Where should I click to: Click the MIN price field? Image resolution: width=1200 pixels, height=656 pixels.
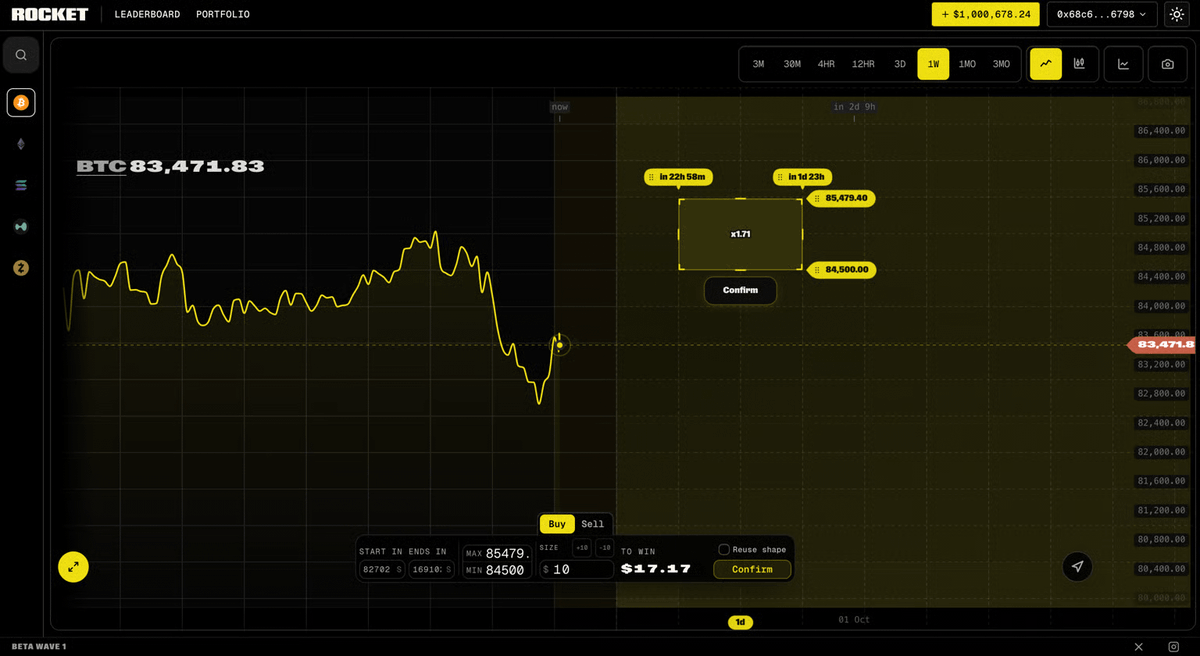tap(497, 570)
